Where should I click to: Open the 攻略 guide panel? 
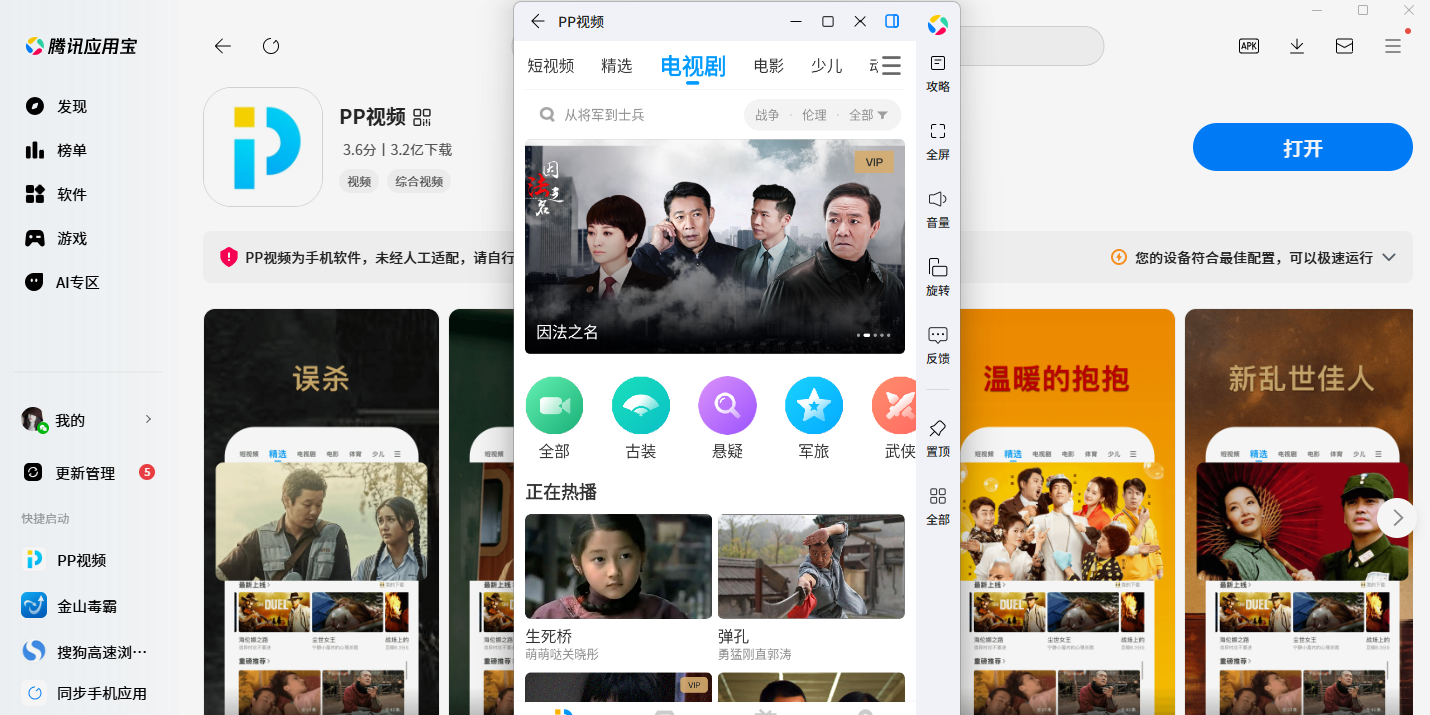pos(938,74)
